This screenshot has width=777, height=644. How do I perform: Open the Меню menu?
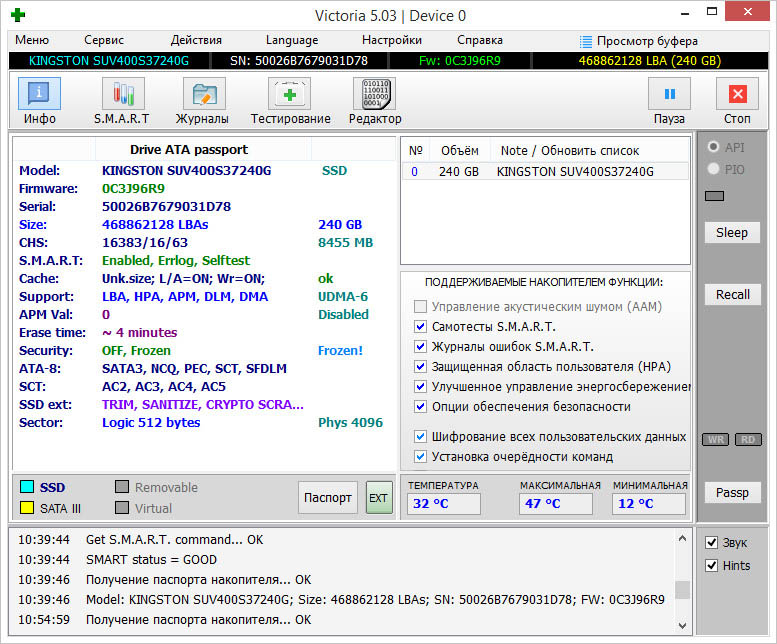[32, 40]
